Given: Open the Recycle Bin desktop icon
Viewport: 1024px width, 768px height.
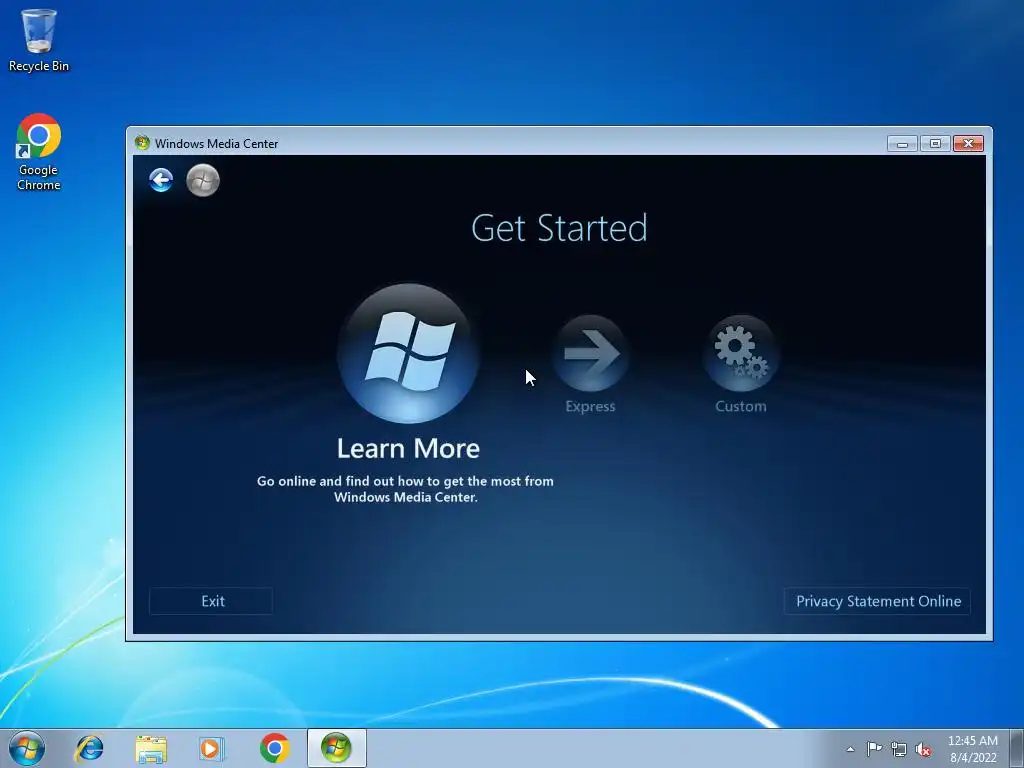Looking at the screenshot, I should click(x=39, y=40).
